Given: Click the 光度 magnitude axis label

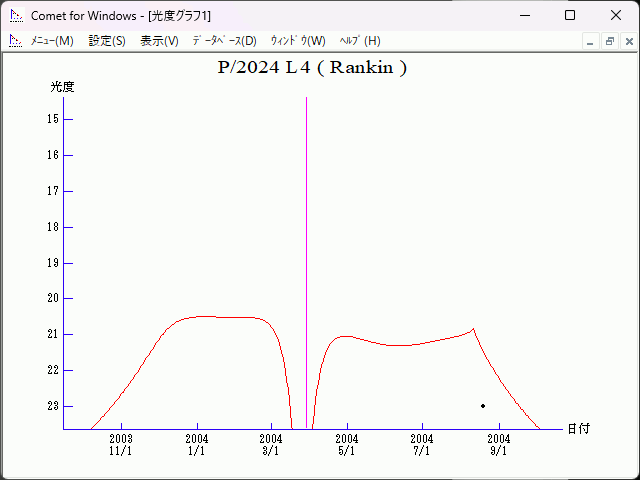Looking at the screenshot, I should [x=63, y=87].
